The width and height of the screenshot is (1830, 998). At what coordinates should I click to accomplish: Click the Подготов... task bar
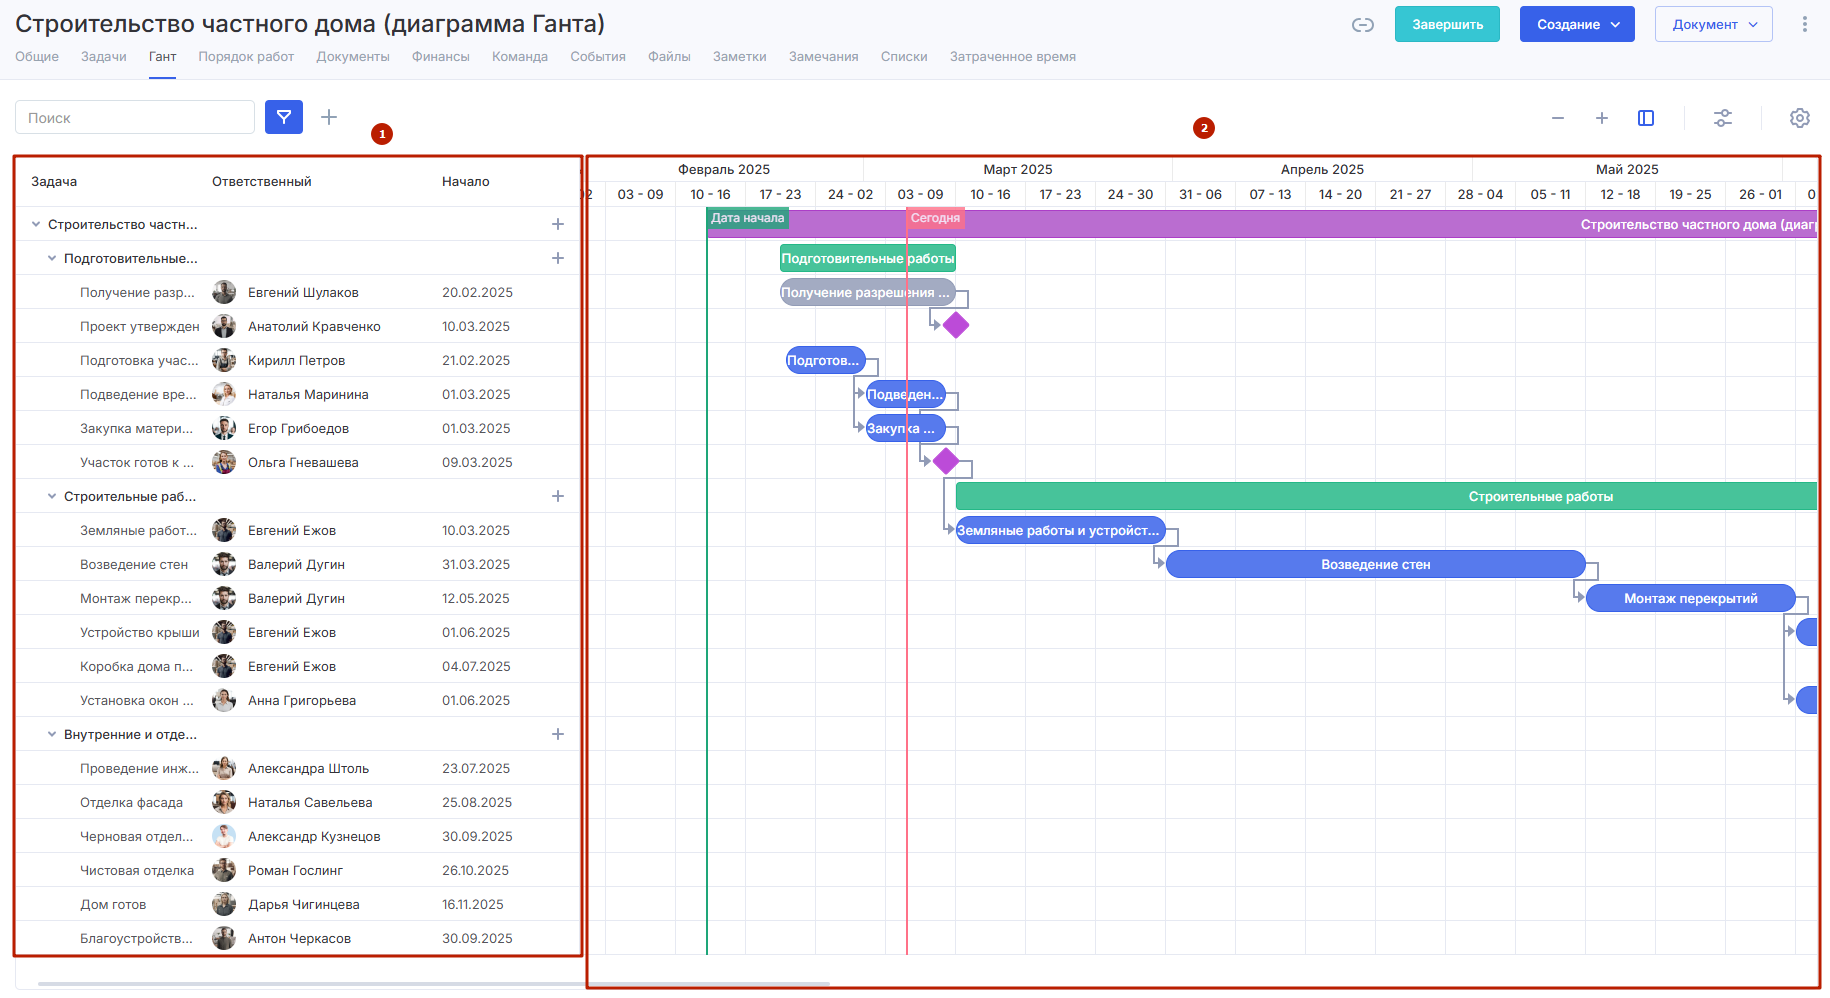coord(826,360)
